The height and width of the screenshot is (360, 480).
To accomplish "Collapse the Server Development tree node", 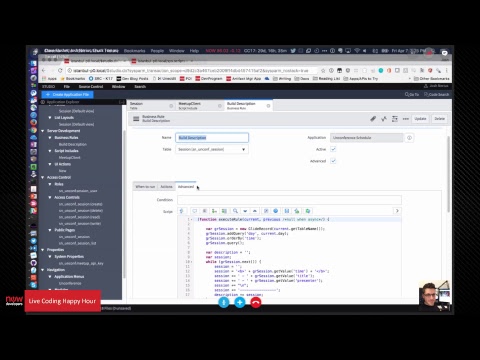I will pyautogui.click(x=42, y=131).
